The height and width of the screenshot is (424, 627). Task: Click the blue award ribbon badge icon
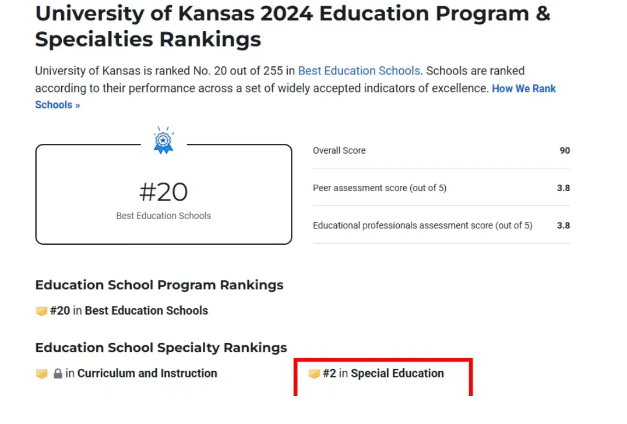164,140
